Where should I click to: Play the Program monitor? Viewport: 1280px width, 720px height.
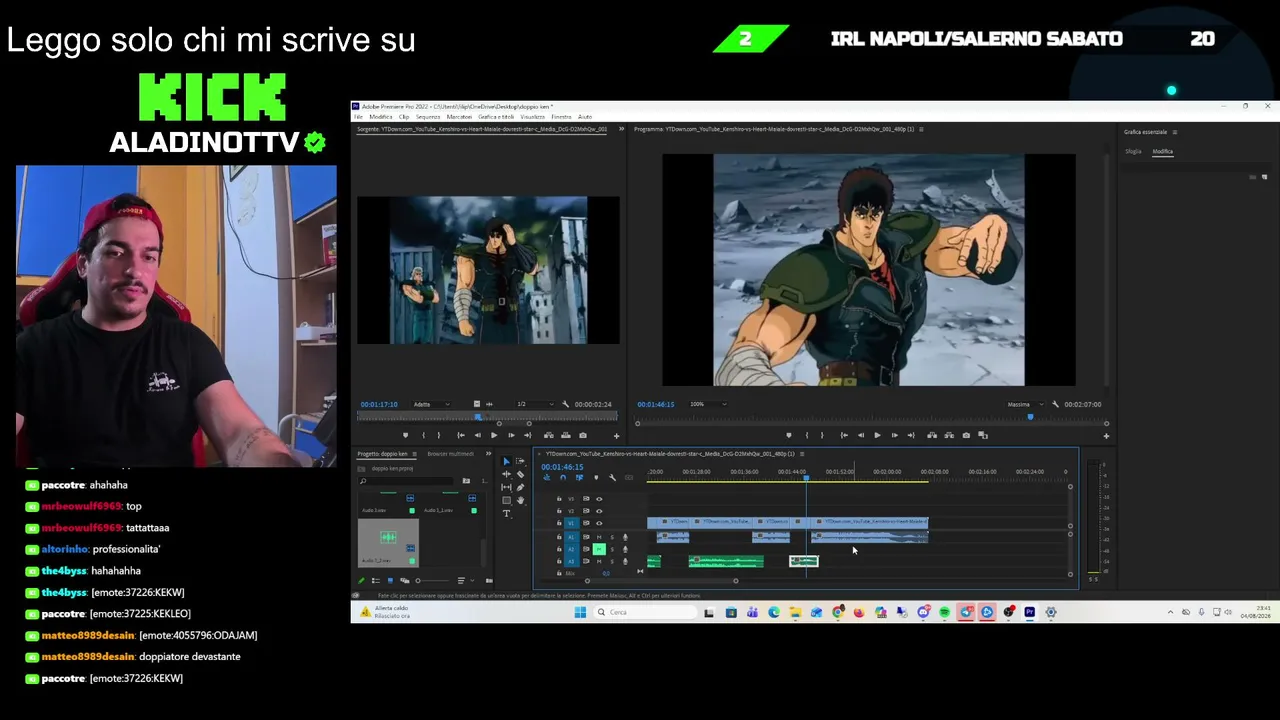click(877, 435)
